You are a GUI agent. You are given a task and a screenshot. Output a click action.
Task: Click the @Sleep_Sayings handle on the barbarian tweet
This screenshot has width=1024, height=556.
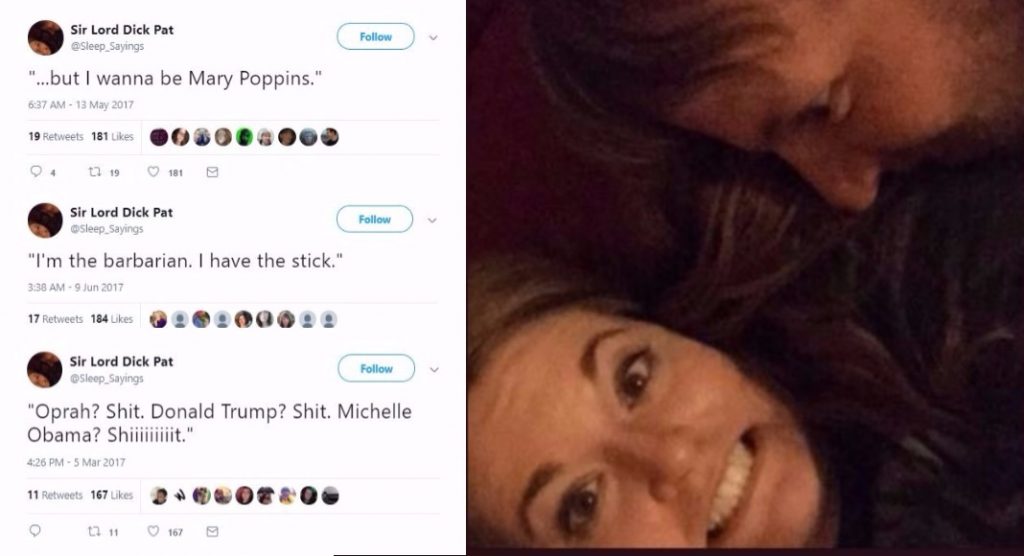click(106, 229)
